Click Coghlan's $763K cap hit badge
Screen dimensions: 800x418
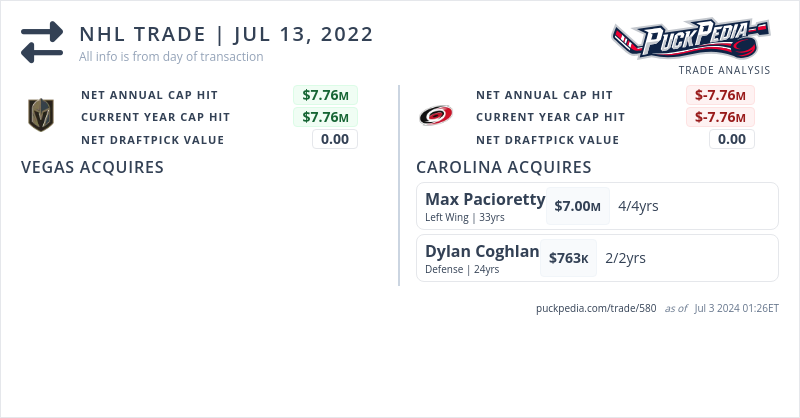569,258
